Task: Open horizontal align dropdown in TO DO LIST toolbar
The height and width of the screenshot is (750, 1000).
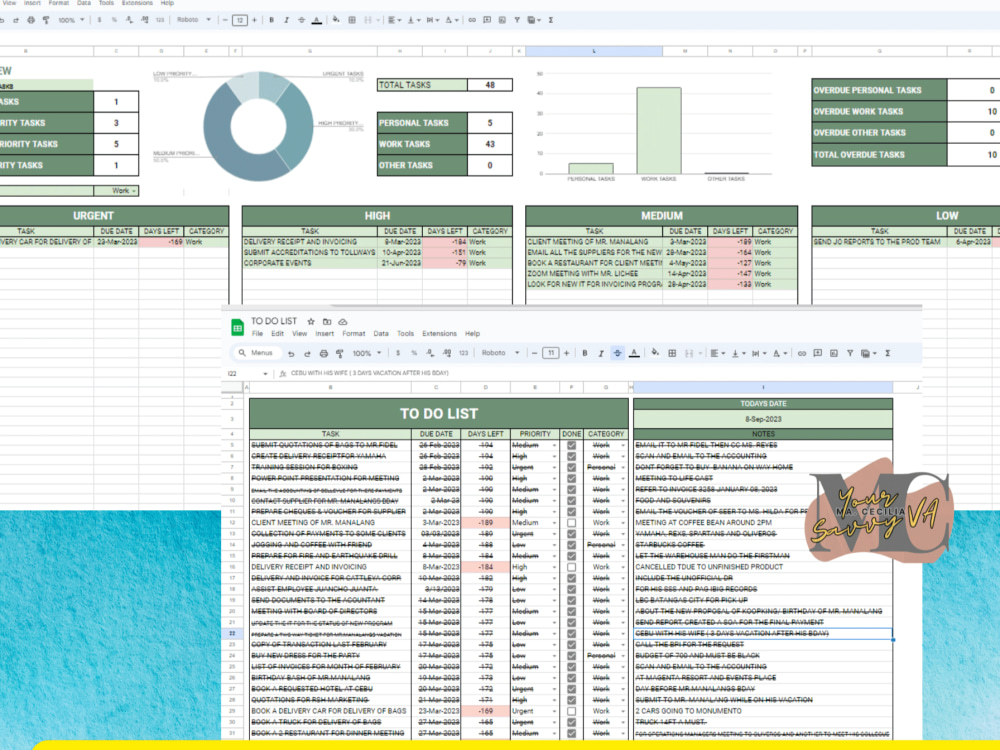Action: tap(716, 353)
